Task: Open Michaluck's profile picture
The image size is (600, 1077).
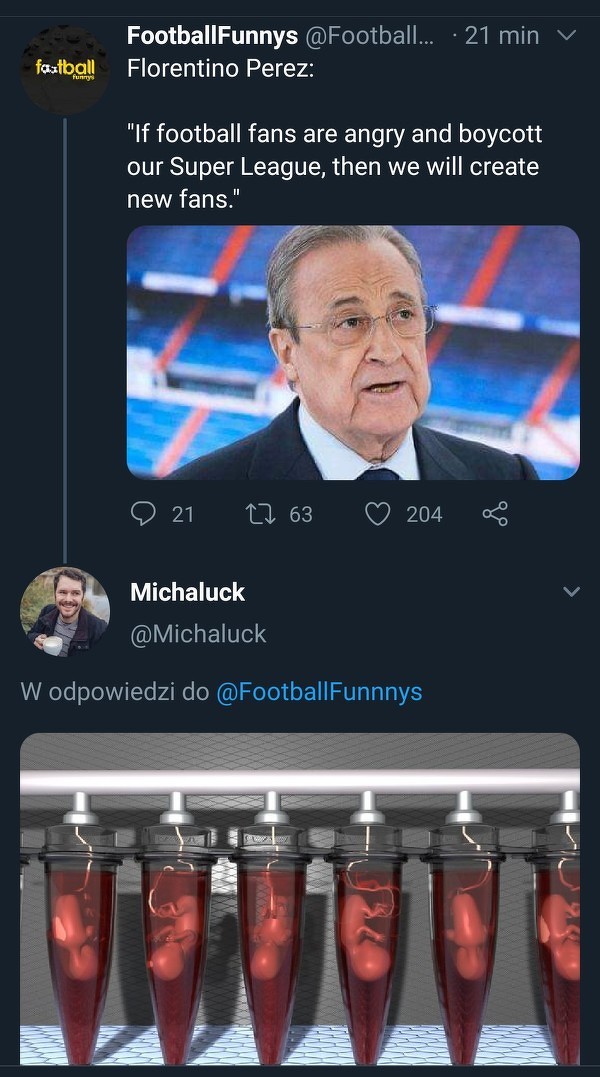Action: [x=65, y=612]
